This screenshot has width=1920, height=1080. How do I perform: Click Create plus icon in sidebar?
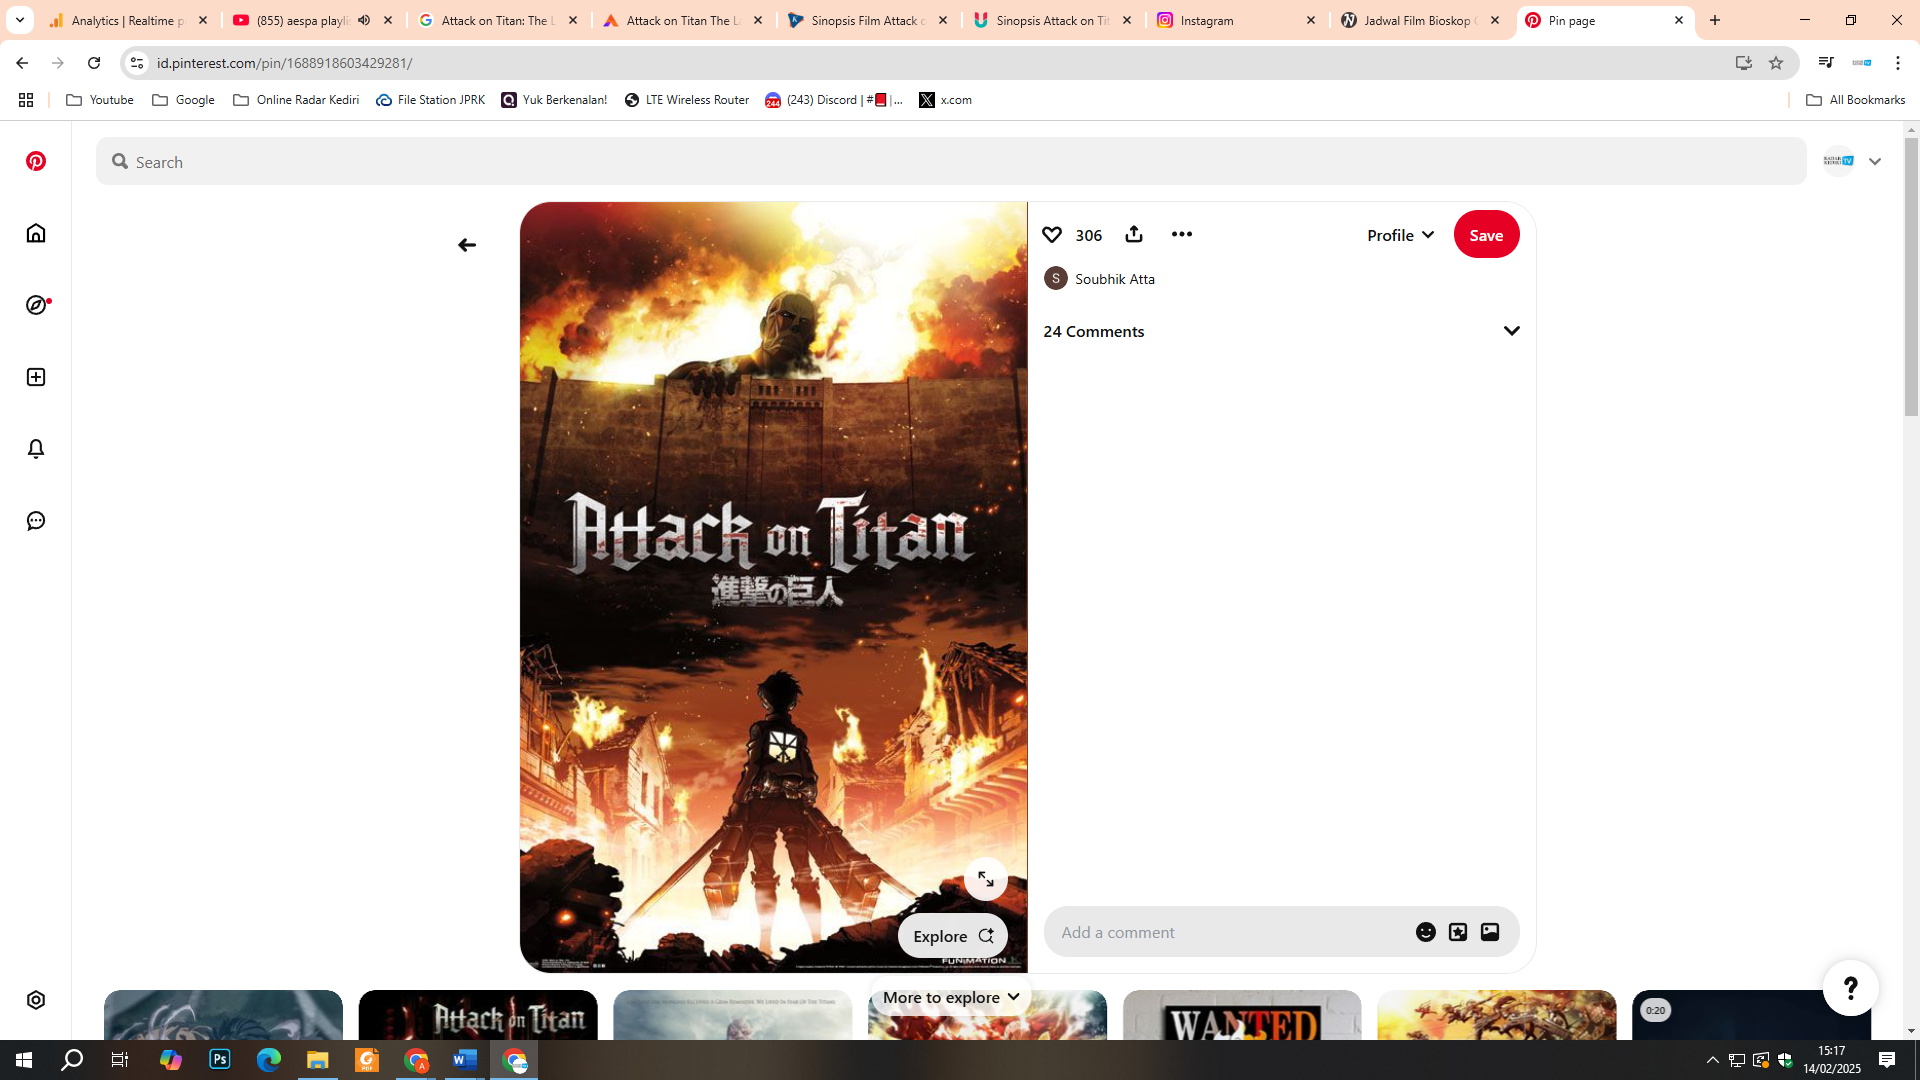[36, 377]
